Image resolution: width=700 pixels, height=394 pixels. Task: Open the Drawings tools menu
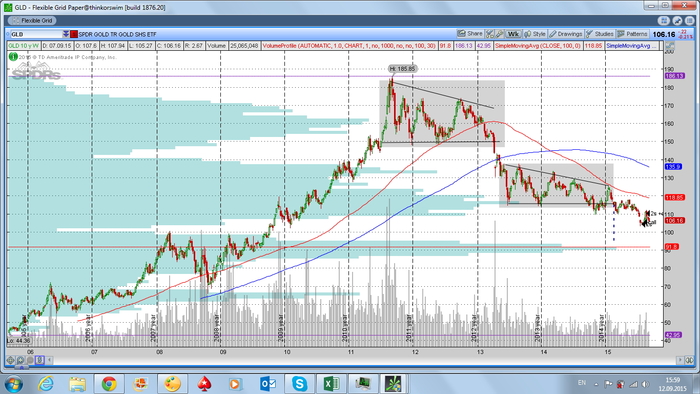click(x=566, y=34)
